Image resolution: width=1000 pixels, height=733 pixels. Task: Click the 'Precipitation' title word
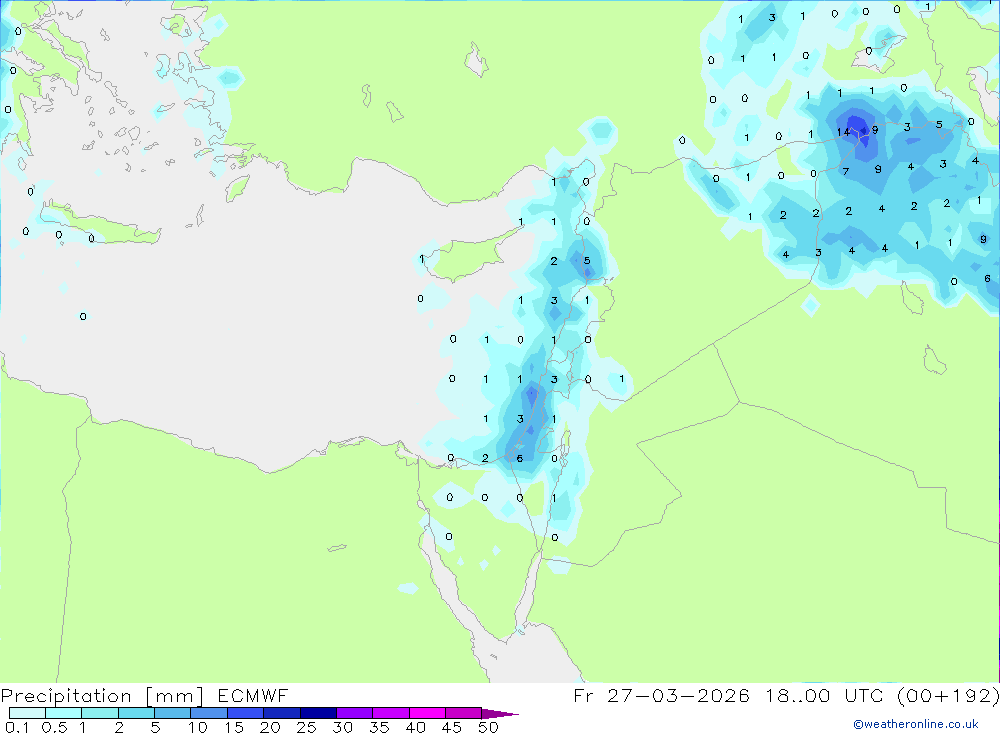coord(66,696)
